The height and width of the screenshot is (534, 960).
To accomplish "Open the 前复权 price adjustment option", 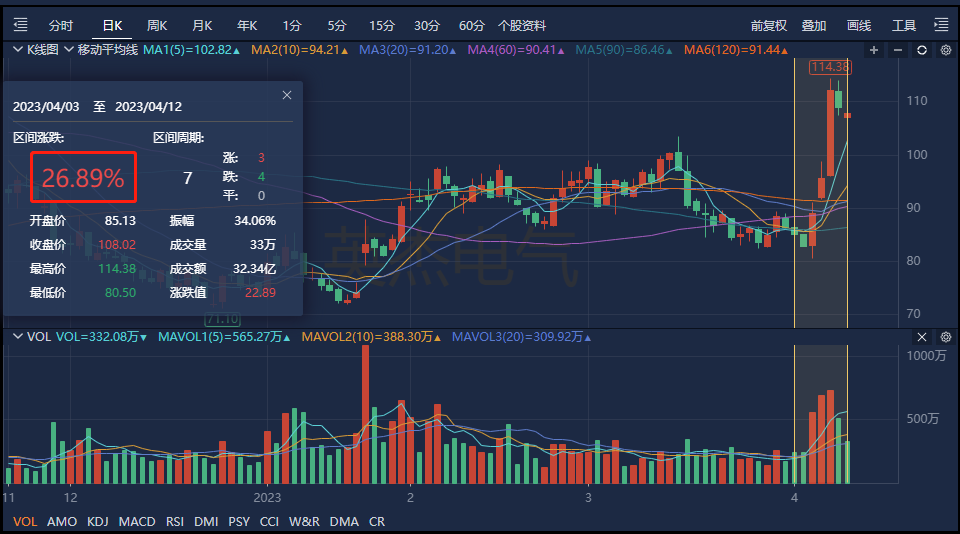I will point(769,25).
